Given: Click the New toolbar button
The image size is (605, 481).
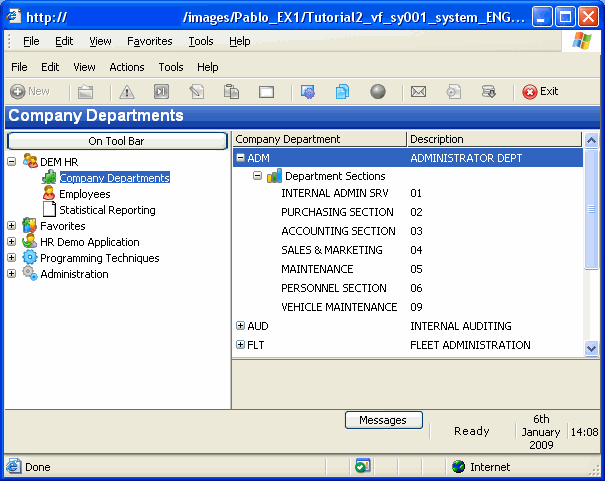Looking at the screenshot, I should [x=30, y=91].
